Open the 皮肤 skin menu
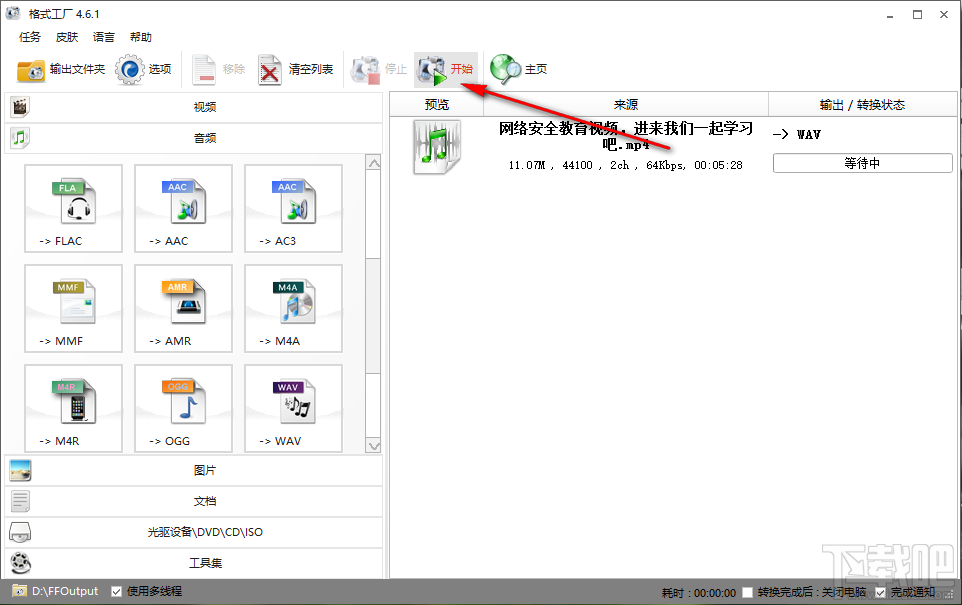Image resolution: width=962 pixels, height=605 pixels. (x=67, y=37)
